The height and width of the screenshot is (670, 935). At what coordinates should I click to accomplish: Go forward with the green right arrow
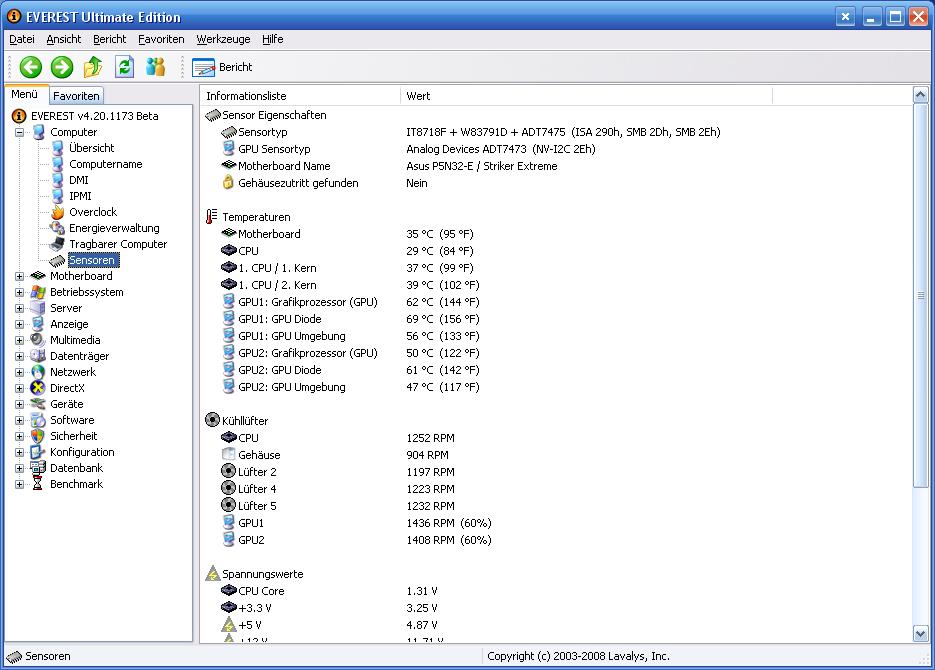[x=61, y=67]
